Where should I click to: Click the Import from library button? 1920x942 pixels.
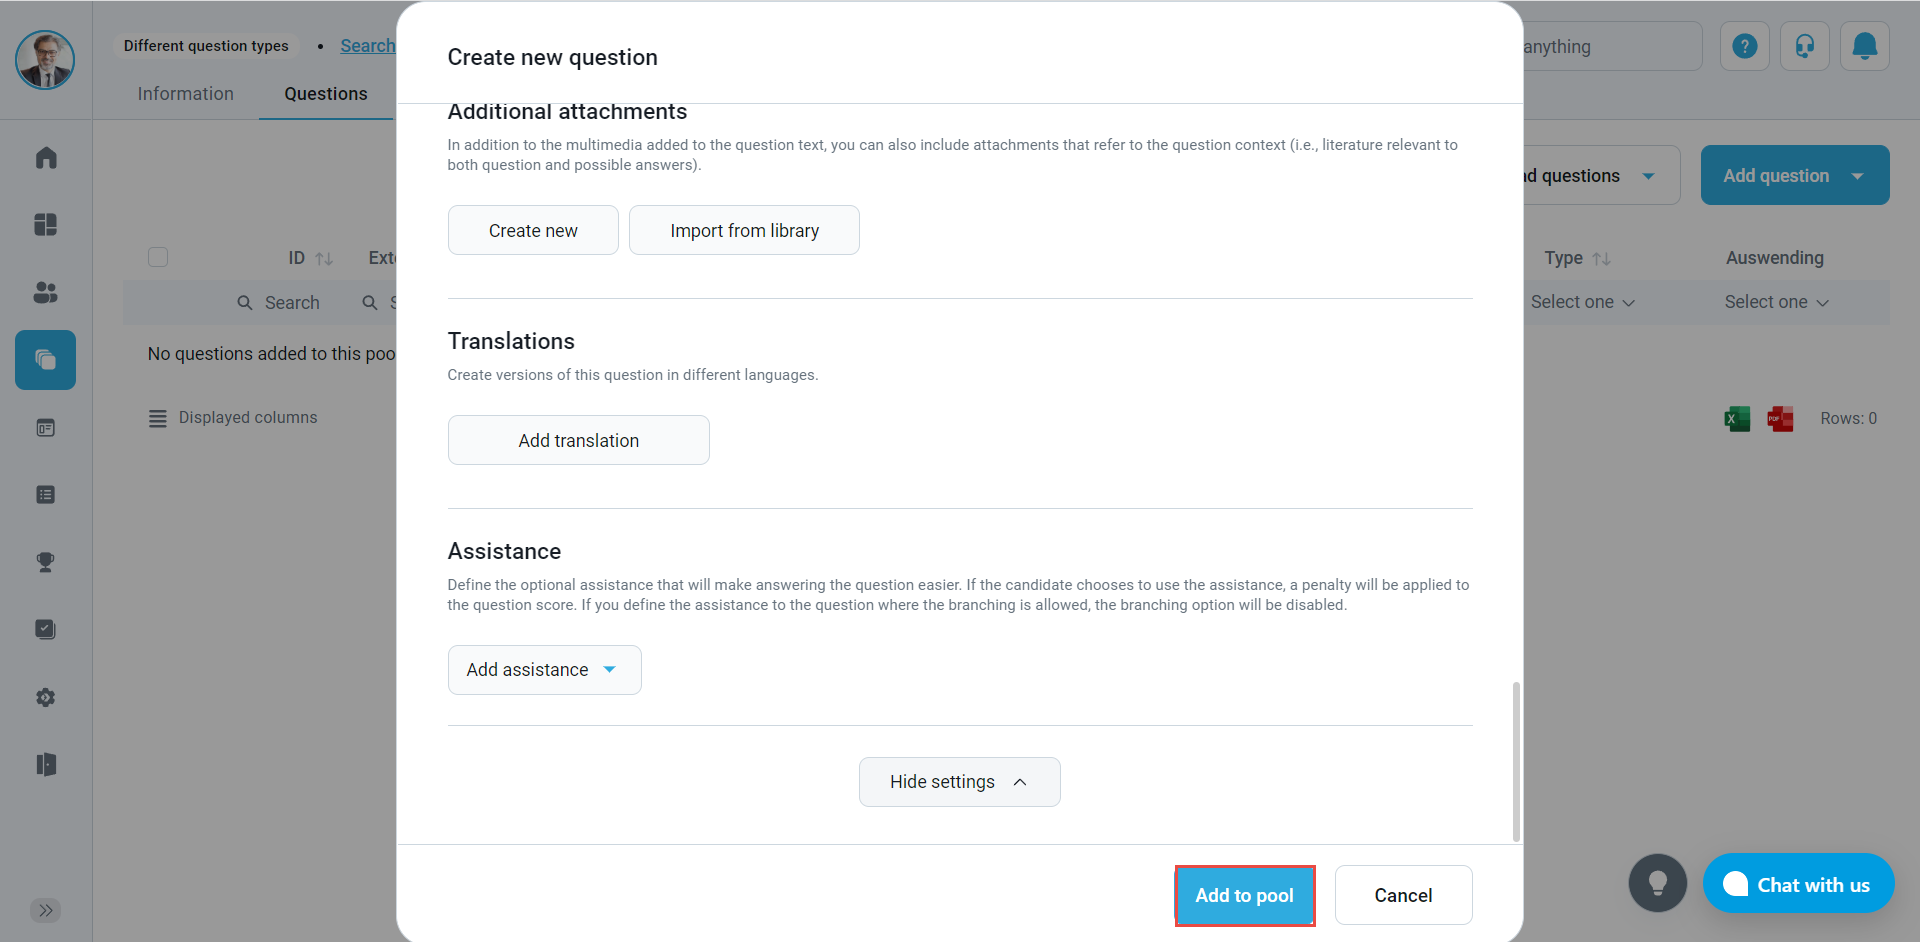click(744, 231)
